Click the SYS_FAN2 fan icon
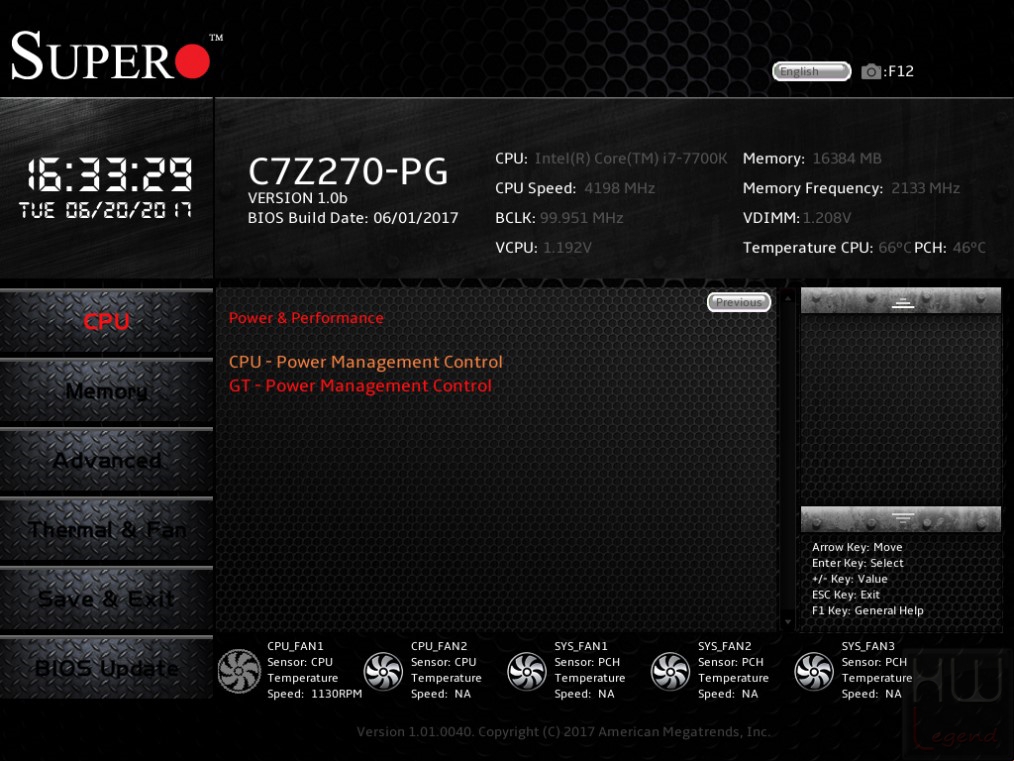 [670, 670]
